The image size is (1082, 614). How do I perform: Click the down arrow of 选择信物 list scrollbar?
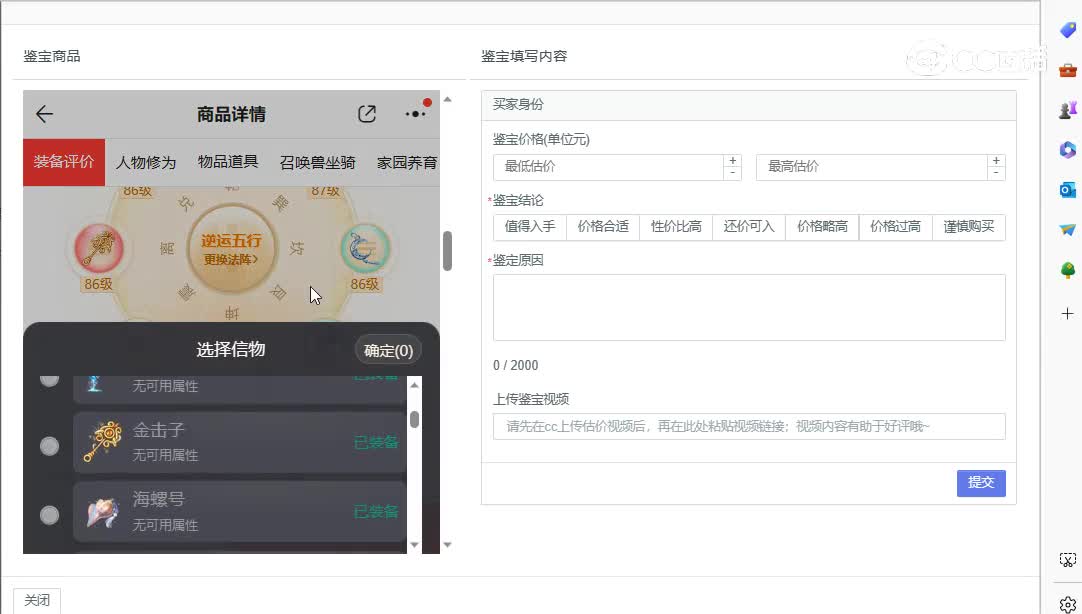coord(414,545)
